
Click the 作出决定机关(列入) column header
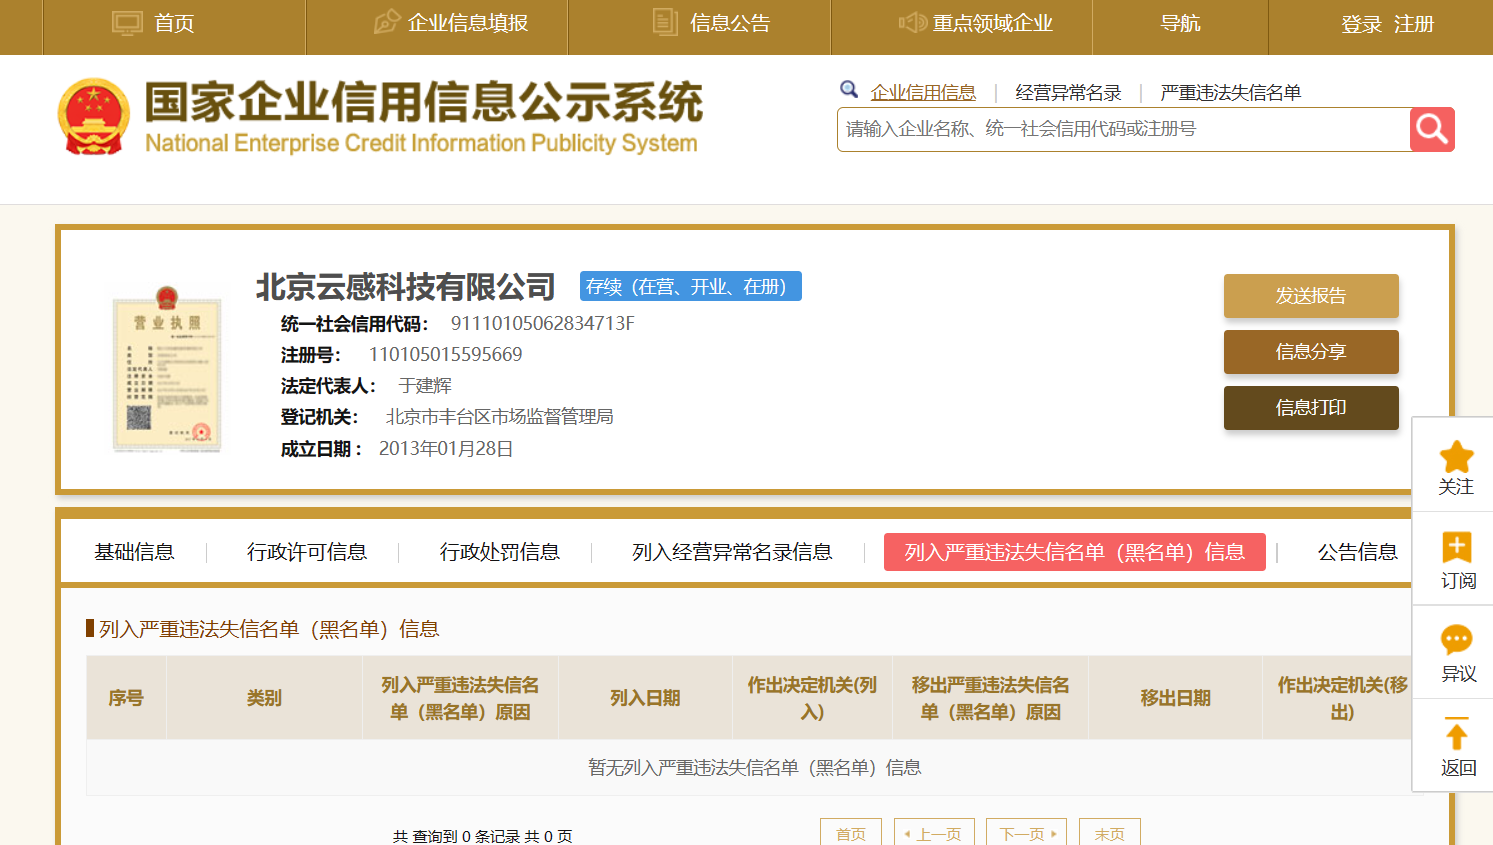pos(812,698)
